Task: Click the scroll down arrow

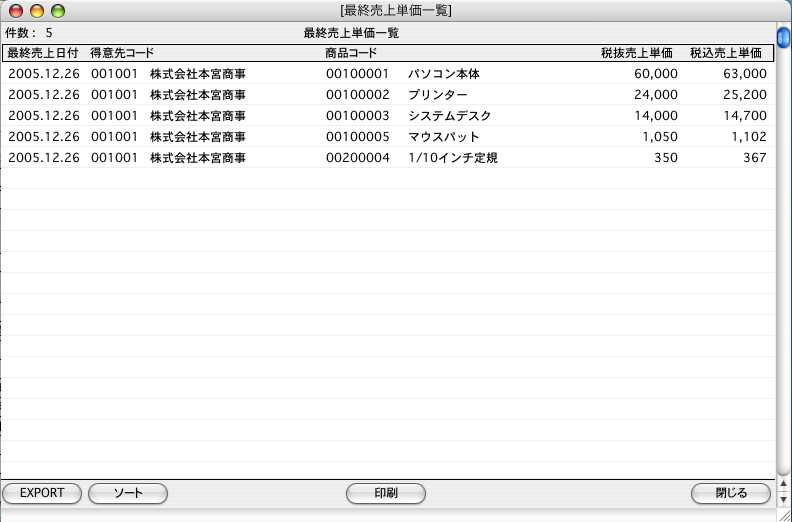Action: pyautogui.click(x=784, y=499)
